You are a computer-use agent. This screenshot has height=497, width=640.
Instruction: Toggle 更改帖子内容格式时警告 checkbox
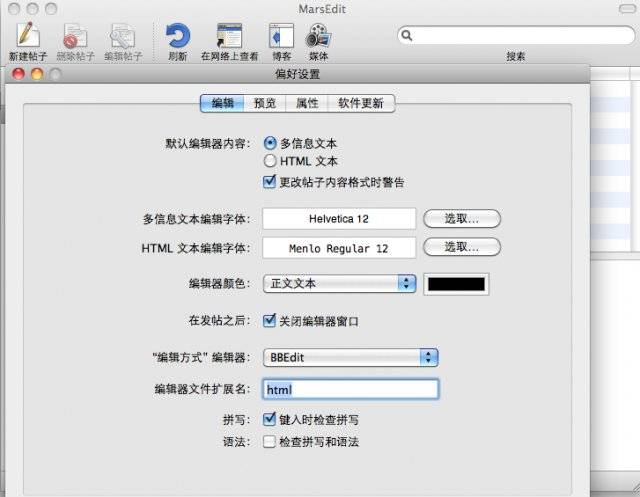tap(270, 182)
